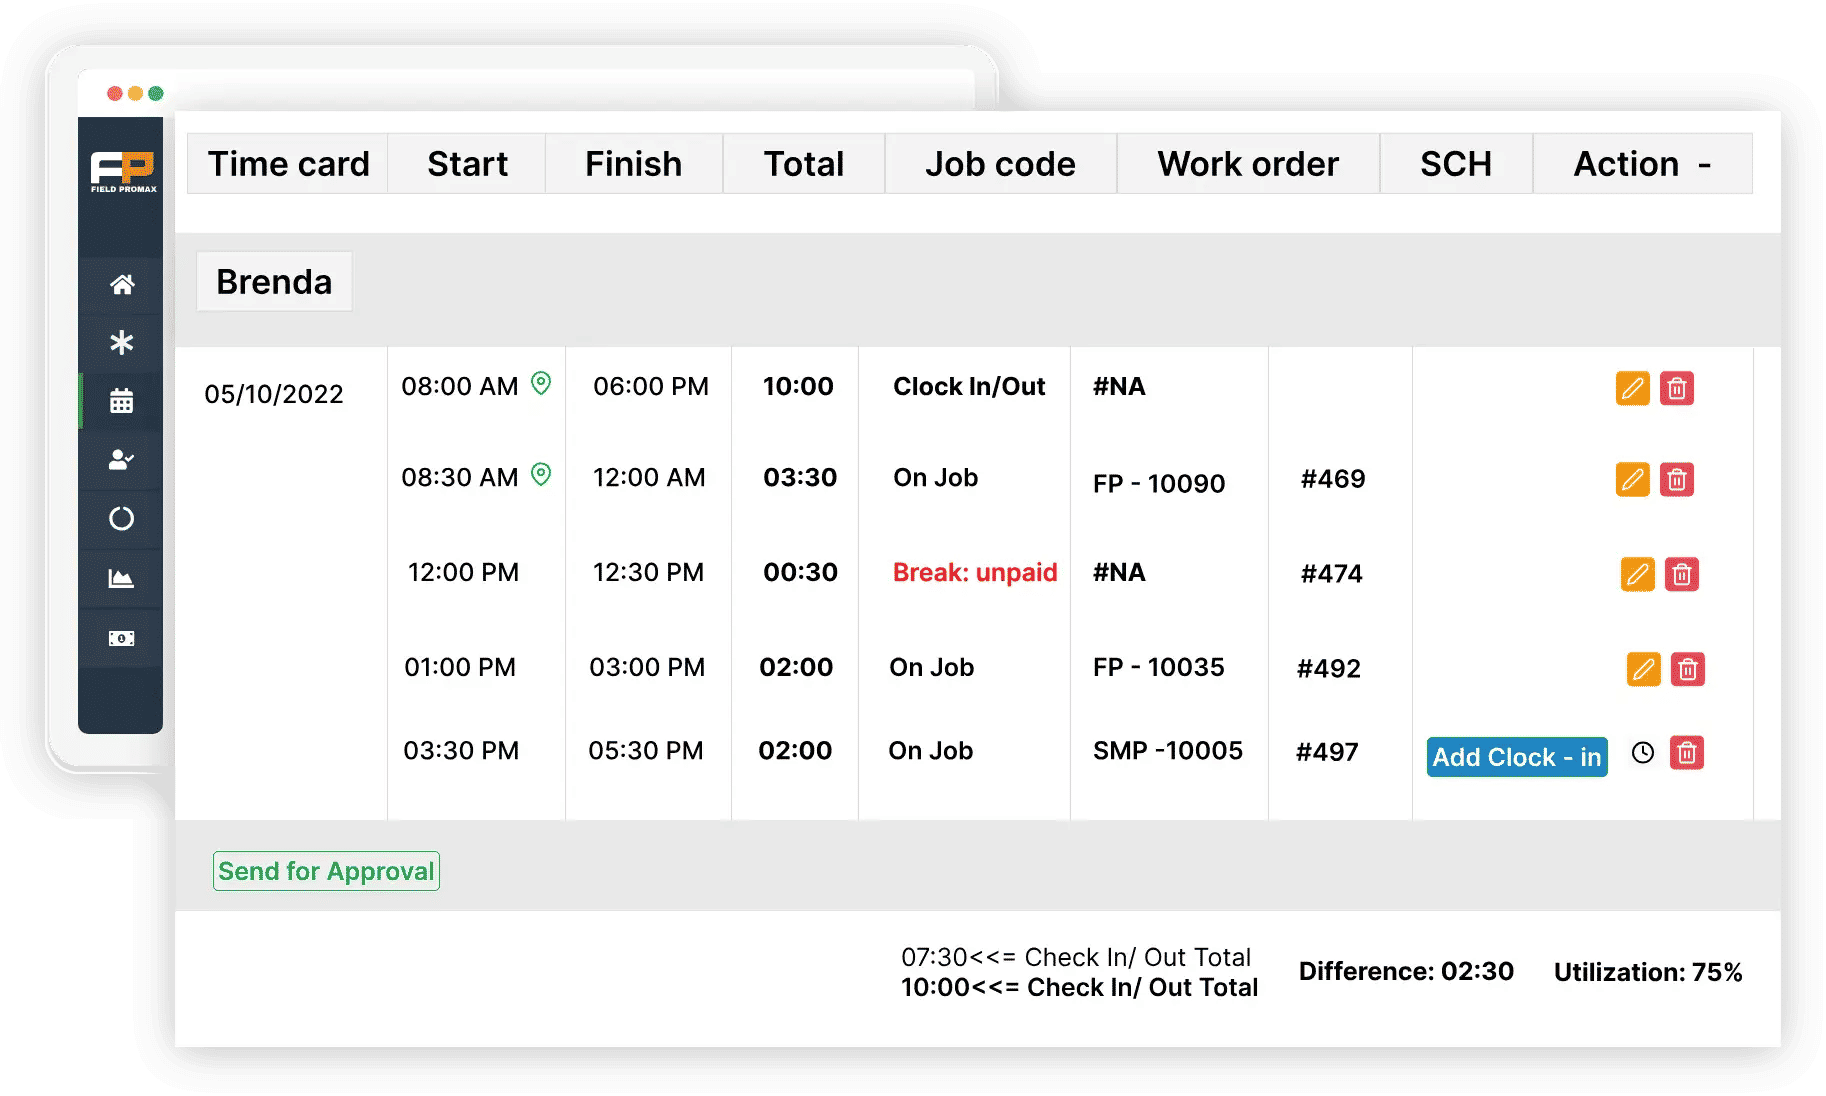Click Send for Approval button
This screenshot has width=1826, height=1096.
pos(326,871)
